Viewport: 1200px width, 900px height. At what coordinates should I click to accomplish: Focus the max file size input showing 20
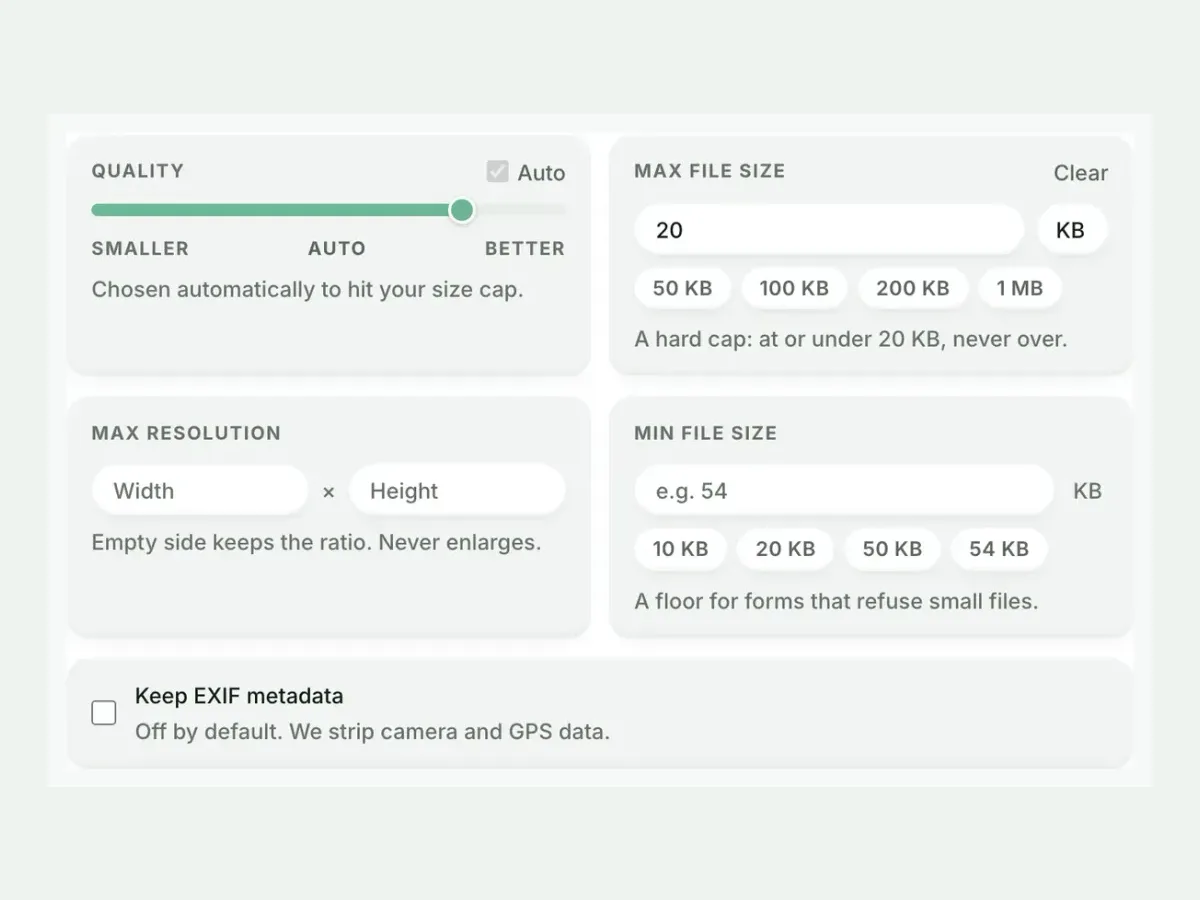pos(829,230)
